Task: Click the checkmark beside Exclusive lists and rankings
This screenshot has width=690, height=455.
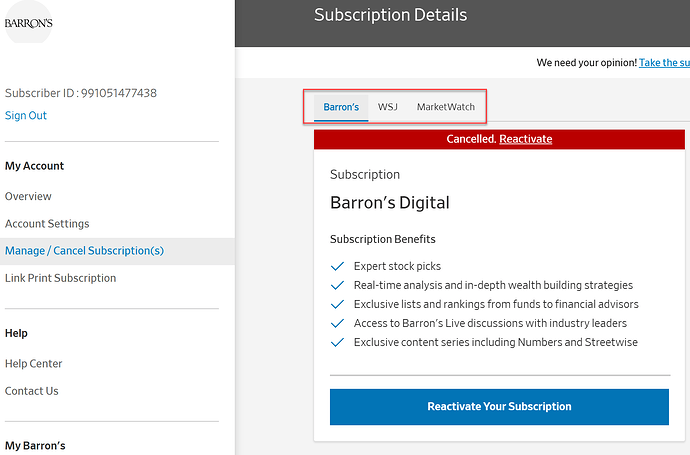Action: (x=337, y=304)
